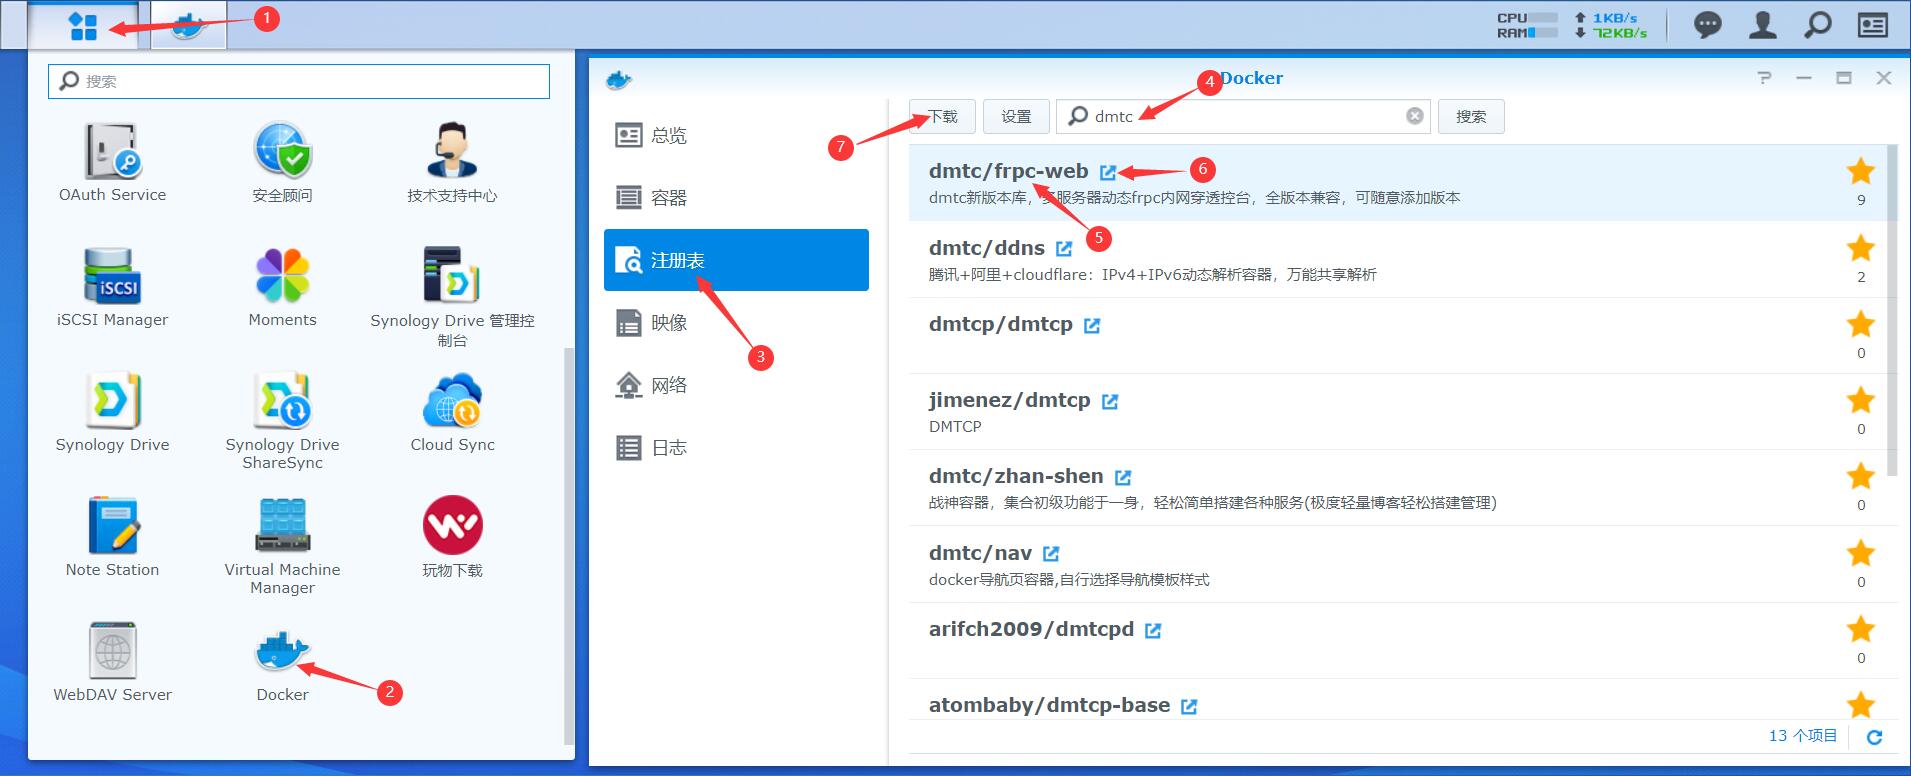
Task: Launch Synology Drive app
Action: pos(112,412)
